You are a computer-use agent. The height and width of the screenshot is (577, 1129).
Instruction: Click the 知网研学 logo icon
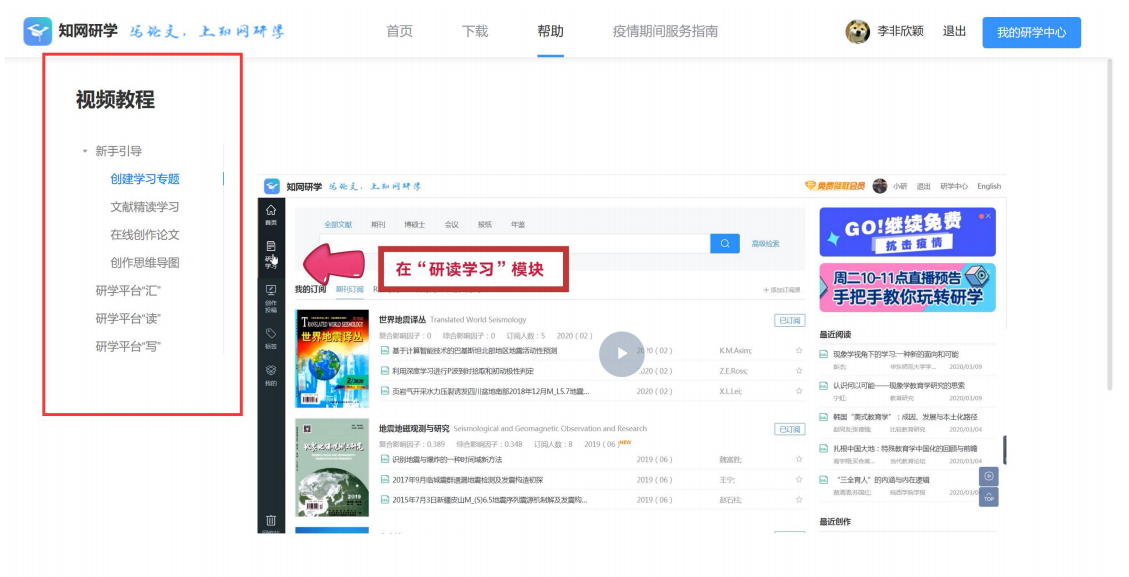(x=38, y=31)
